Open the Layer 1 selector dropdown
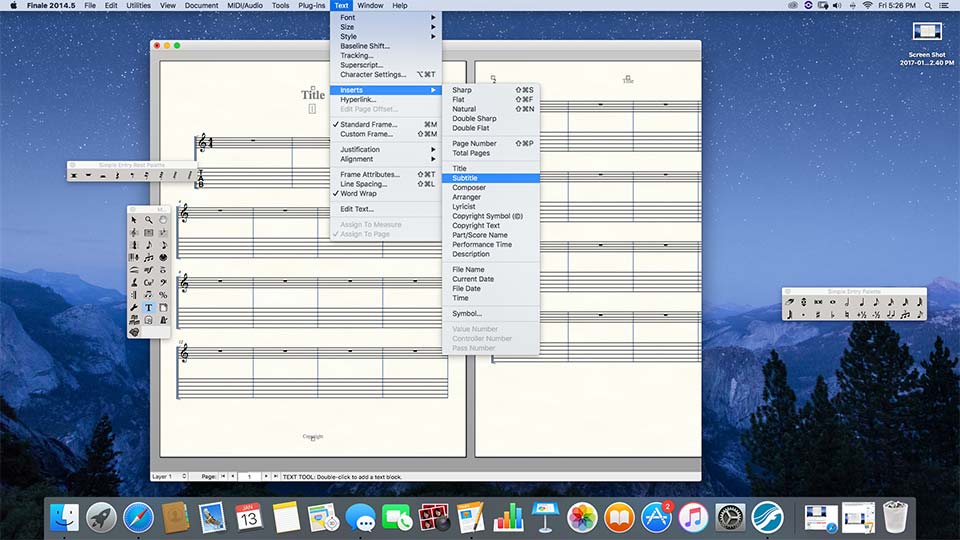The width and height of the screenshot is (960, 540). pos(170,476)
